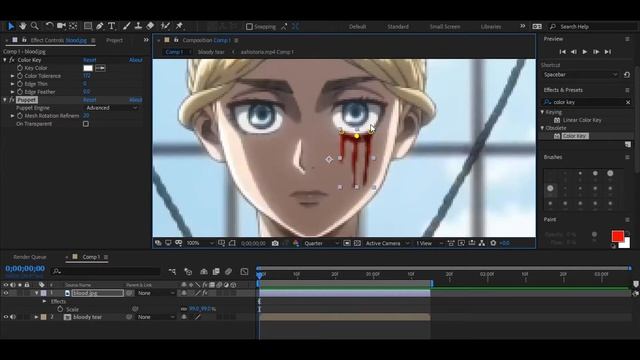Expand the Edge Feather property

[x=13, y=92]
